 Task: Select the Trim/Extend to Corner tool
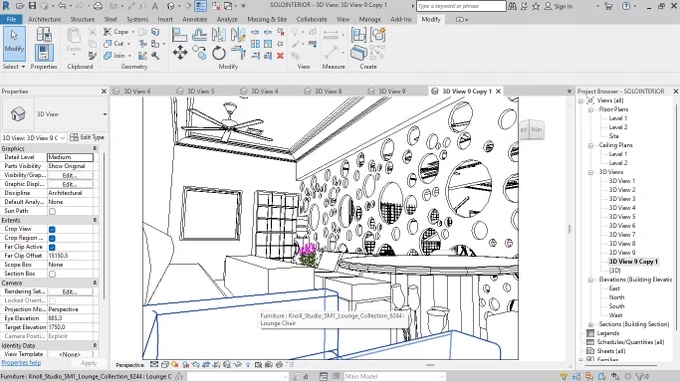(x=238, y=53)
